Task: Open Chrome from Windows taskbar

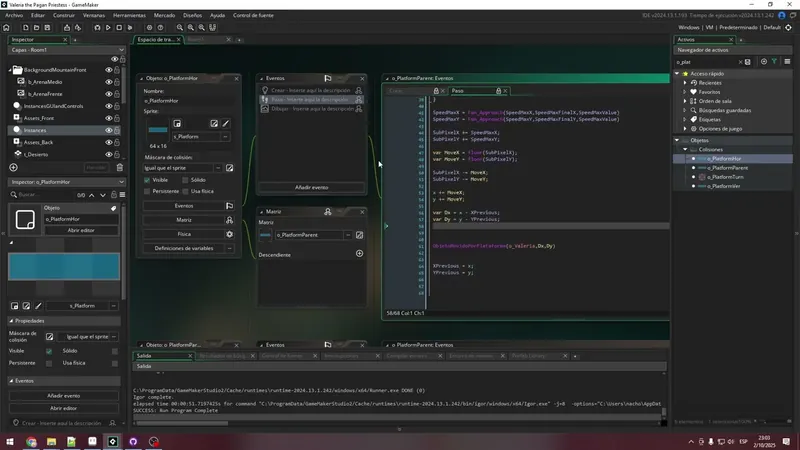Action: click(31, 442)
